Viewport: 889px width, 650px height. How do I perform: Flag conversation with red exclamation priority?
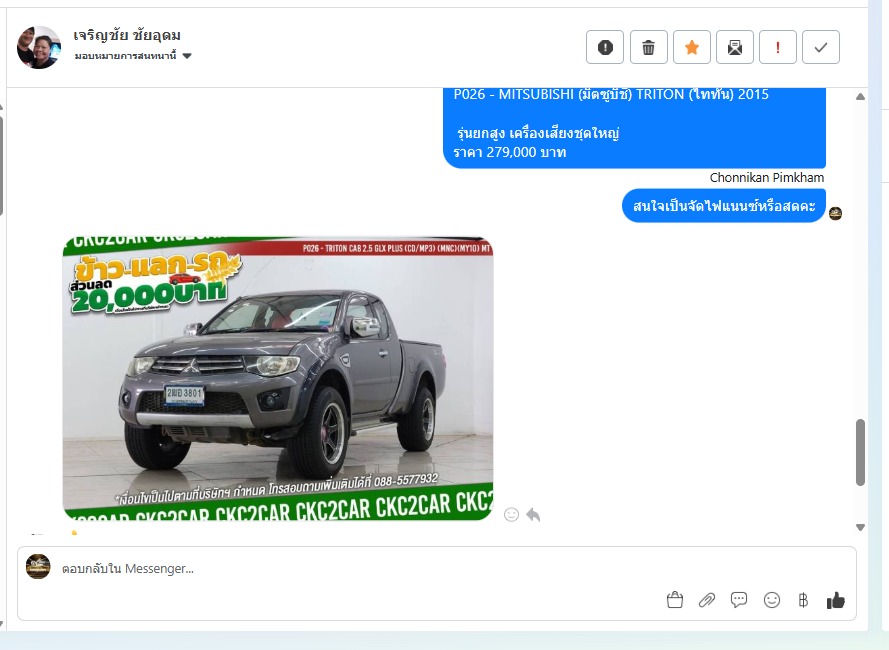click(778, 47)
